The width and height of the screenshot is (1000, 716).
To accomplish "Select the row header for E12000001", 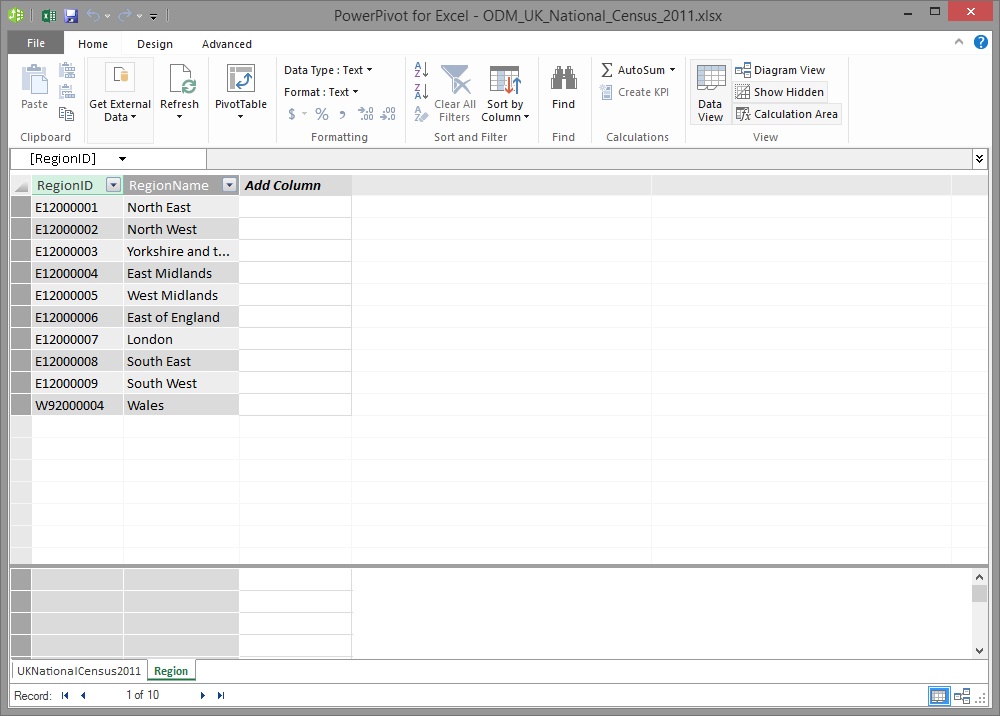I will pos(21,207).
